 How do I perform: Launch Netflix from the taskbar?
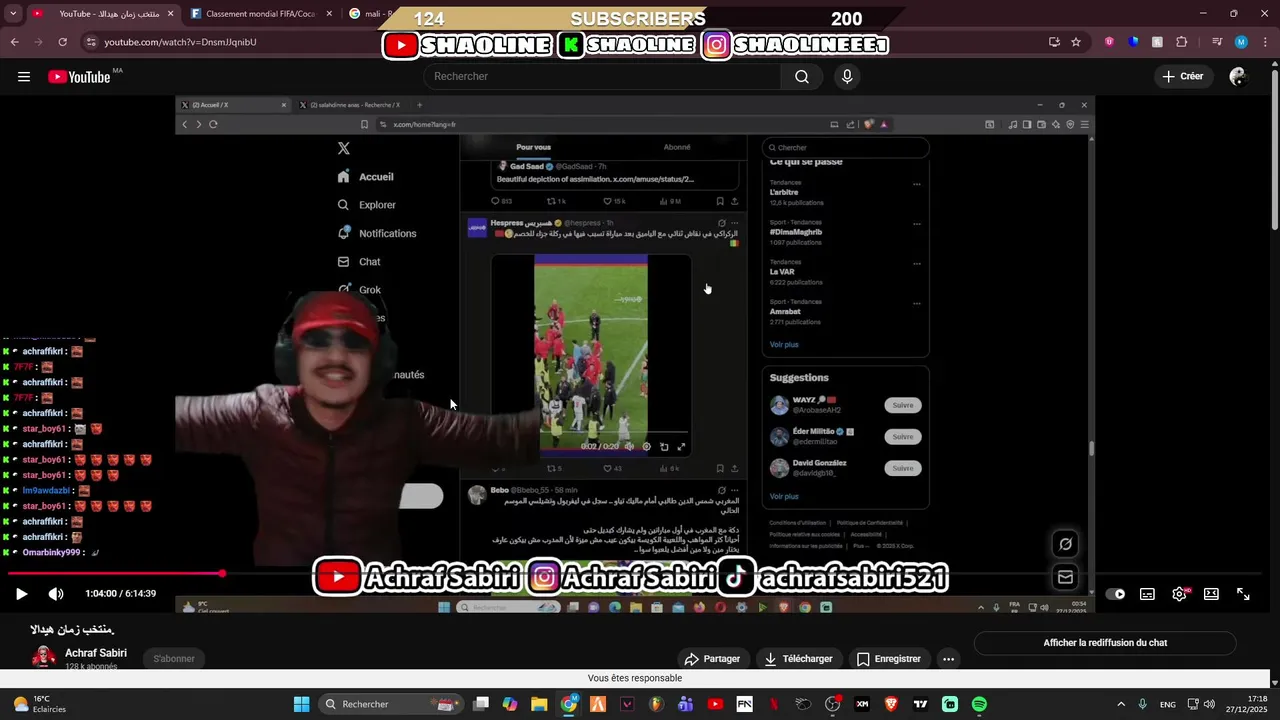[x=774, y=704]
